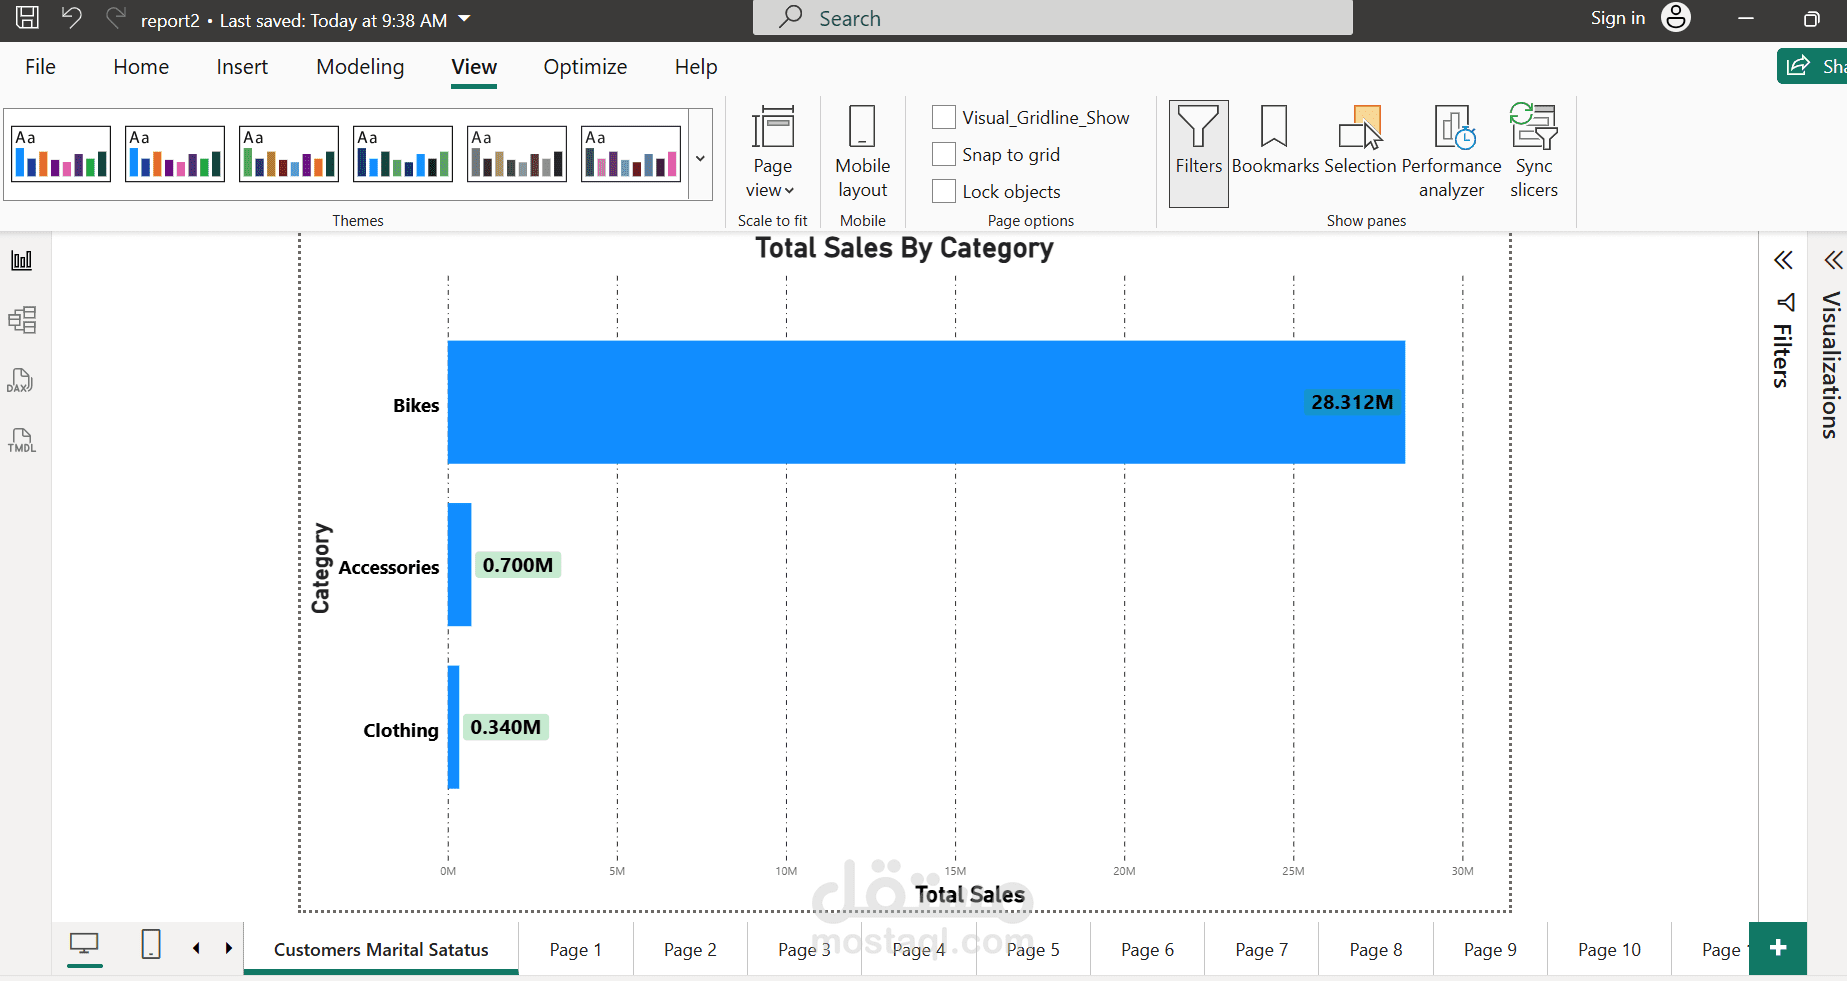
Task: Click the Search input box
Action: click(1052, 18)
